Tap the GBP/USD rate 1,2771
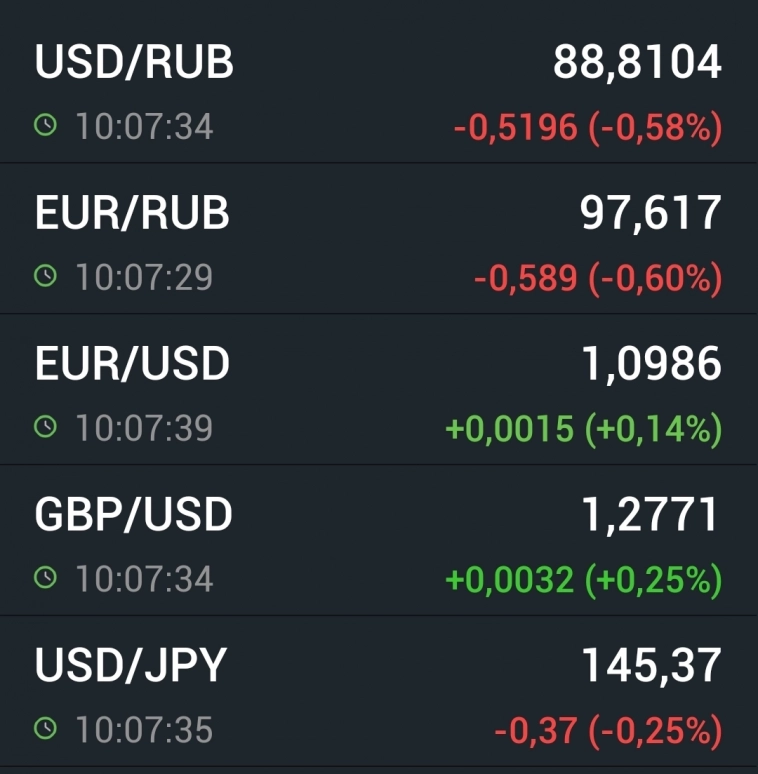 (651, 515)
